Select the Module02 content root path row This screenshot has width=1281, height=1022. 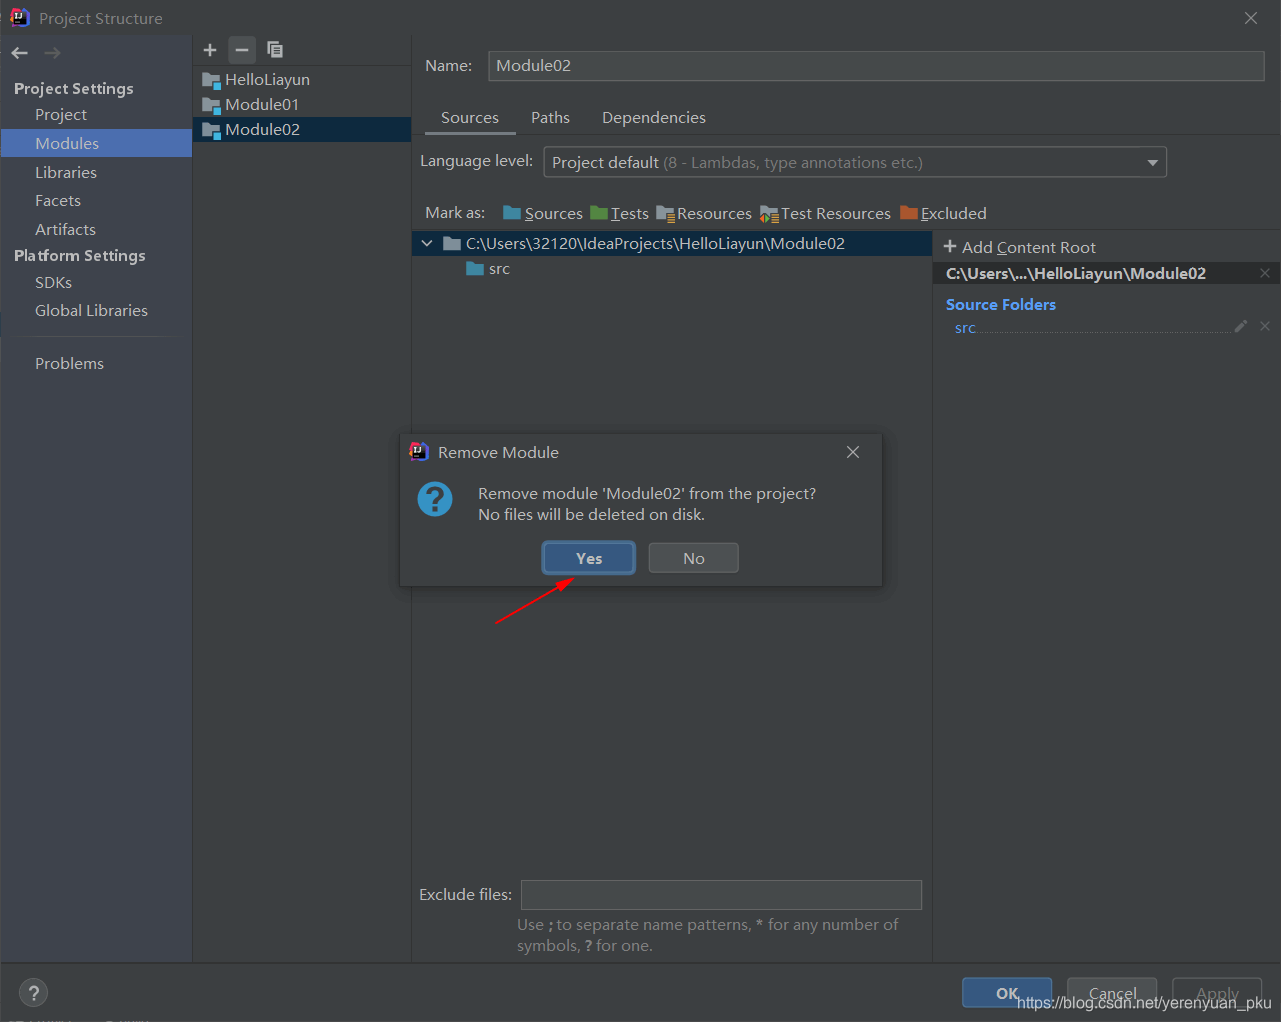(x=672, y=243)
